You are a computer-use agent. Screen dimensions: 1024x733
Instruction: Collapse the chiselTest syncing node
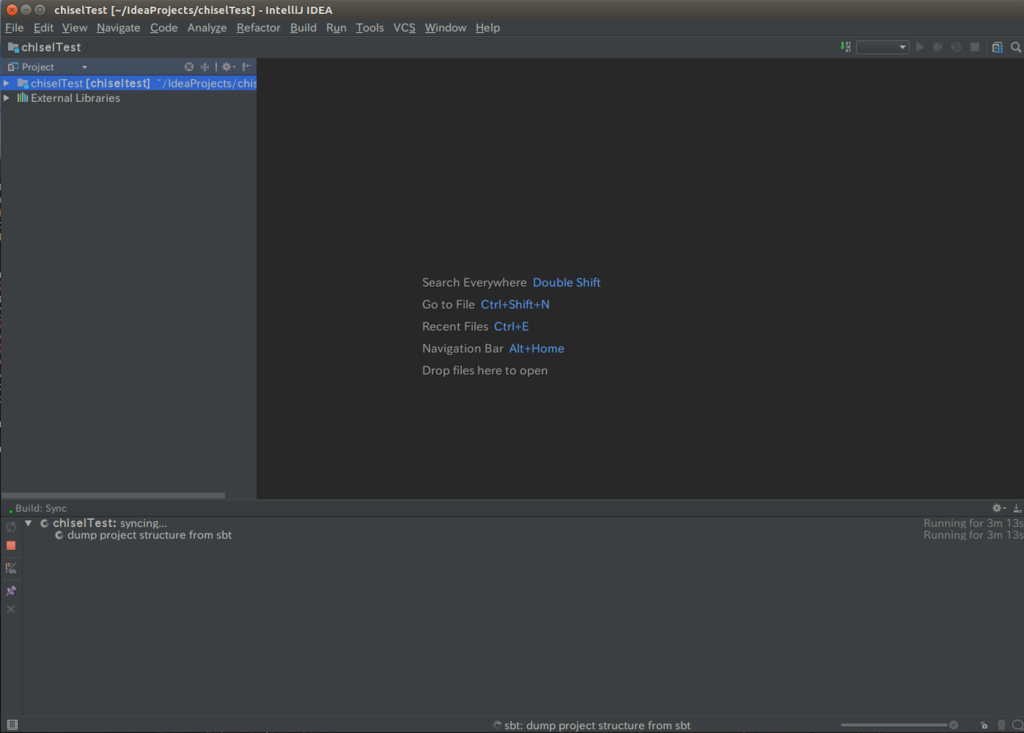pyautogui.click(x=28, y=523)
